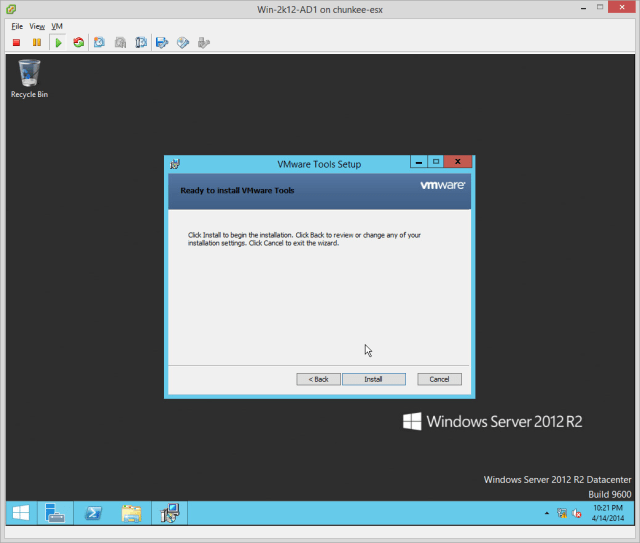Click the VMware Tools installer taskbar icon
The height and width of the screenshot is (543, 640).
[170, 513]
